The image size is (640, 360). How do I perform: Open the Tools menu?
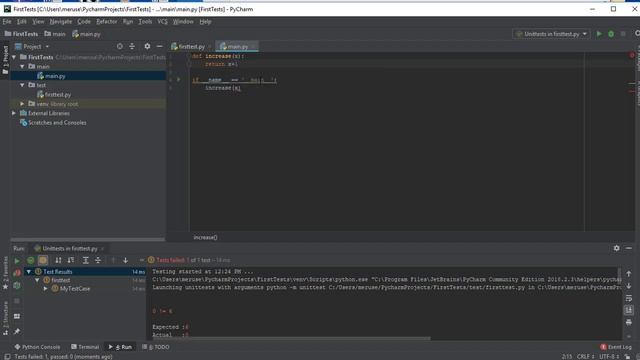point(145,22)
